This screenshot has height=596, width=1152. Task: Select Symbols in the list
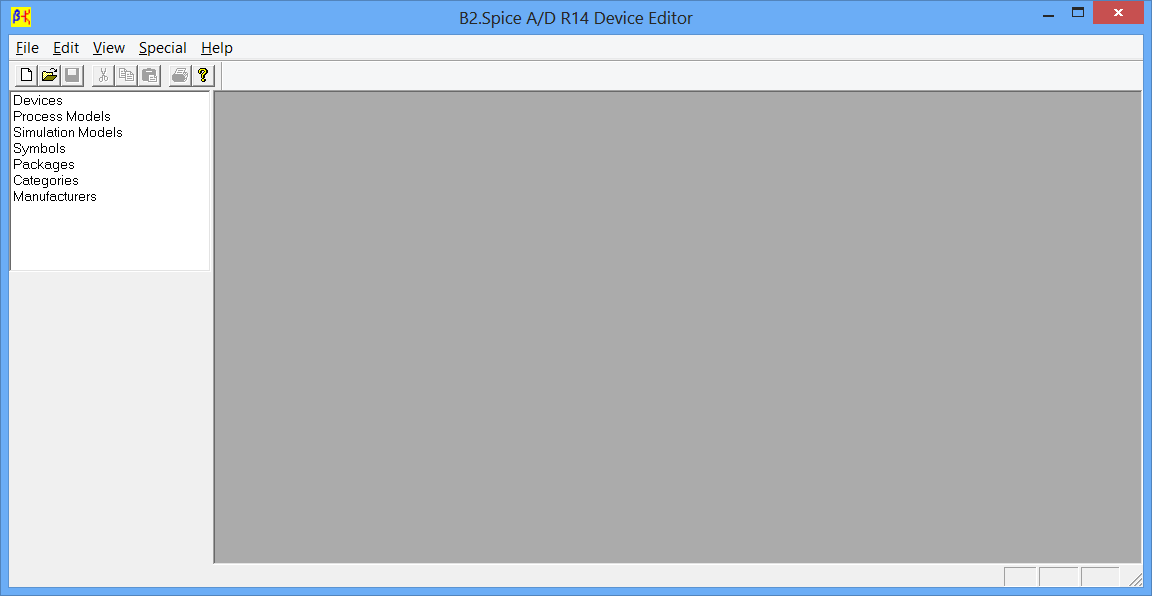click(39, 148)
